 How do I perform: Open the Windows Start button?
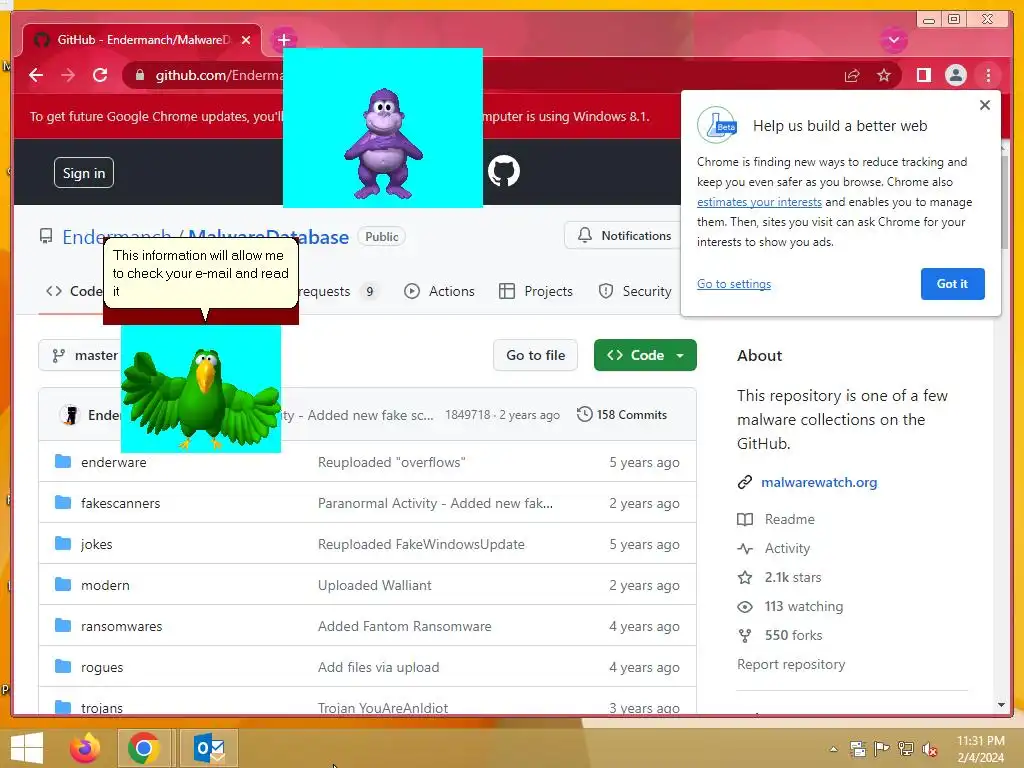27,748
